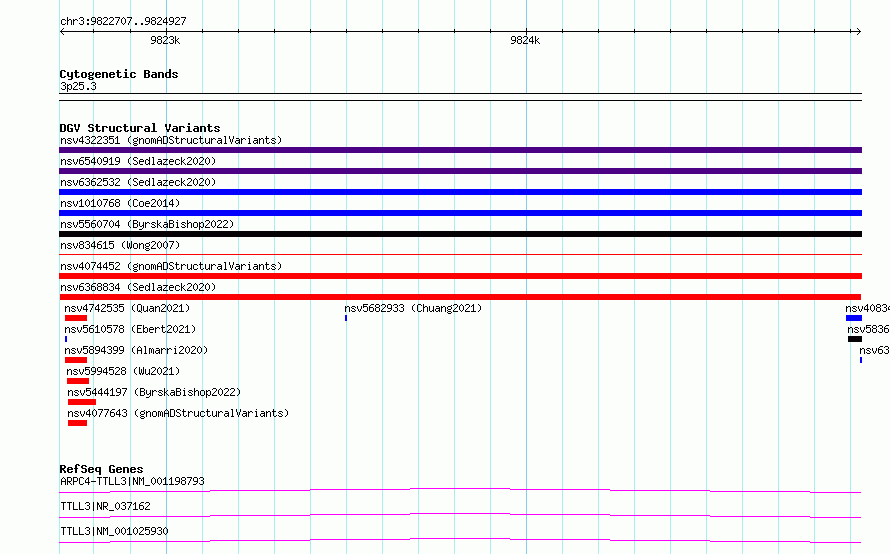
Task: Open nsv6368834 (Sedlazeck2020) label
Action: coord(138,287)
